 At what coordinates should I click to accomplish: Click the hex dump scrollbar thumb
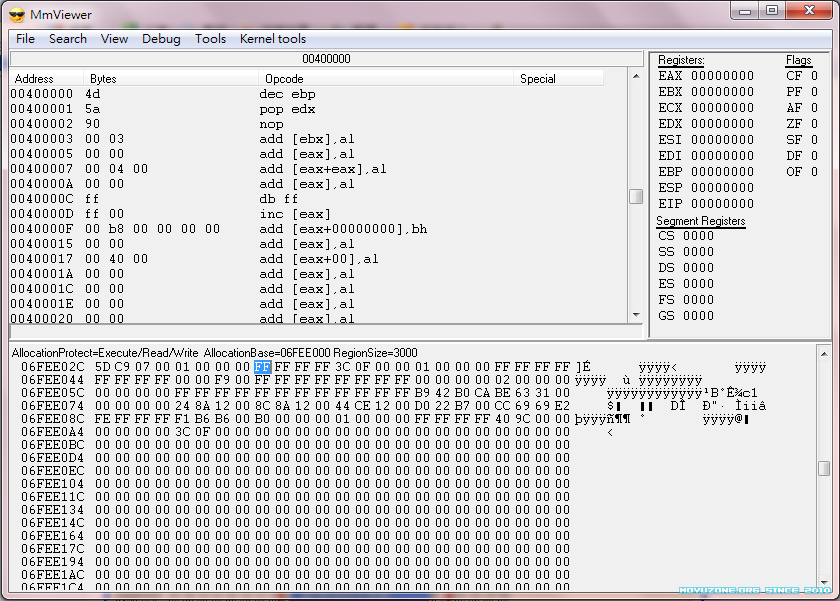coord(824,468)
